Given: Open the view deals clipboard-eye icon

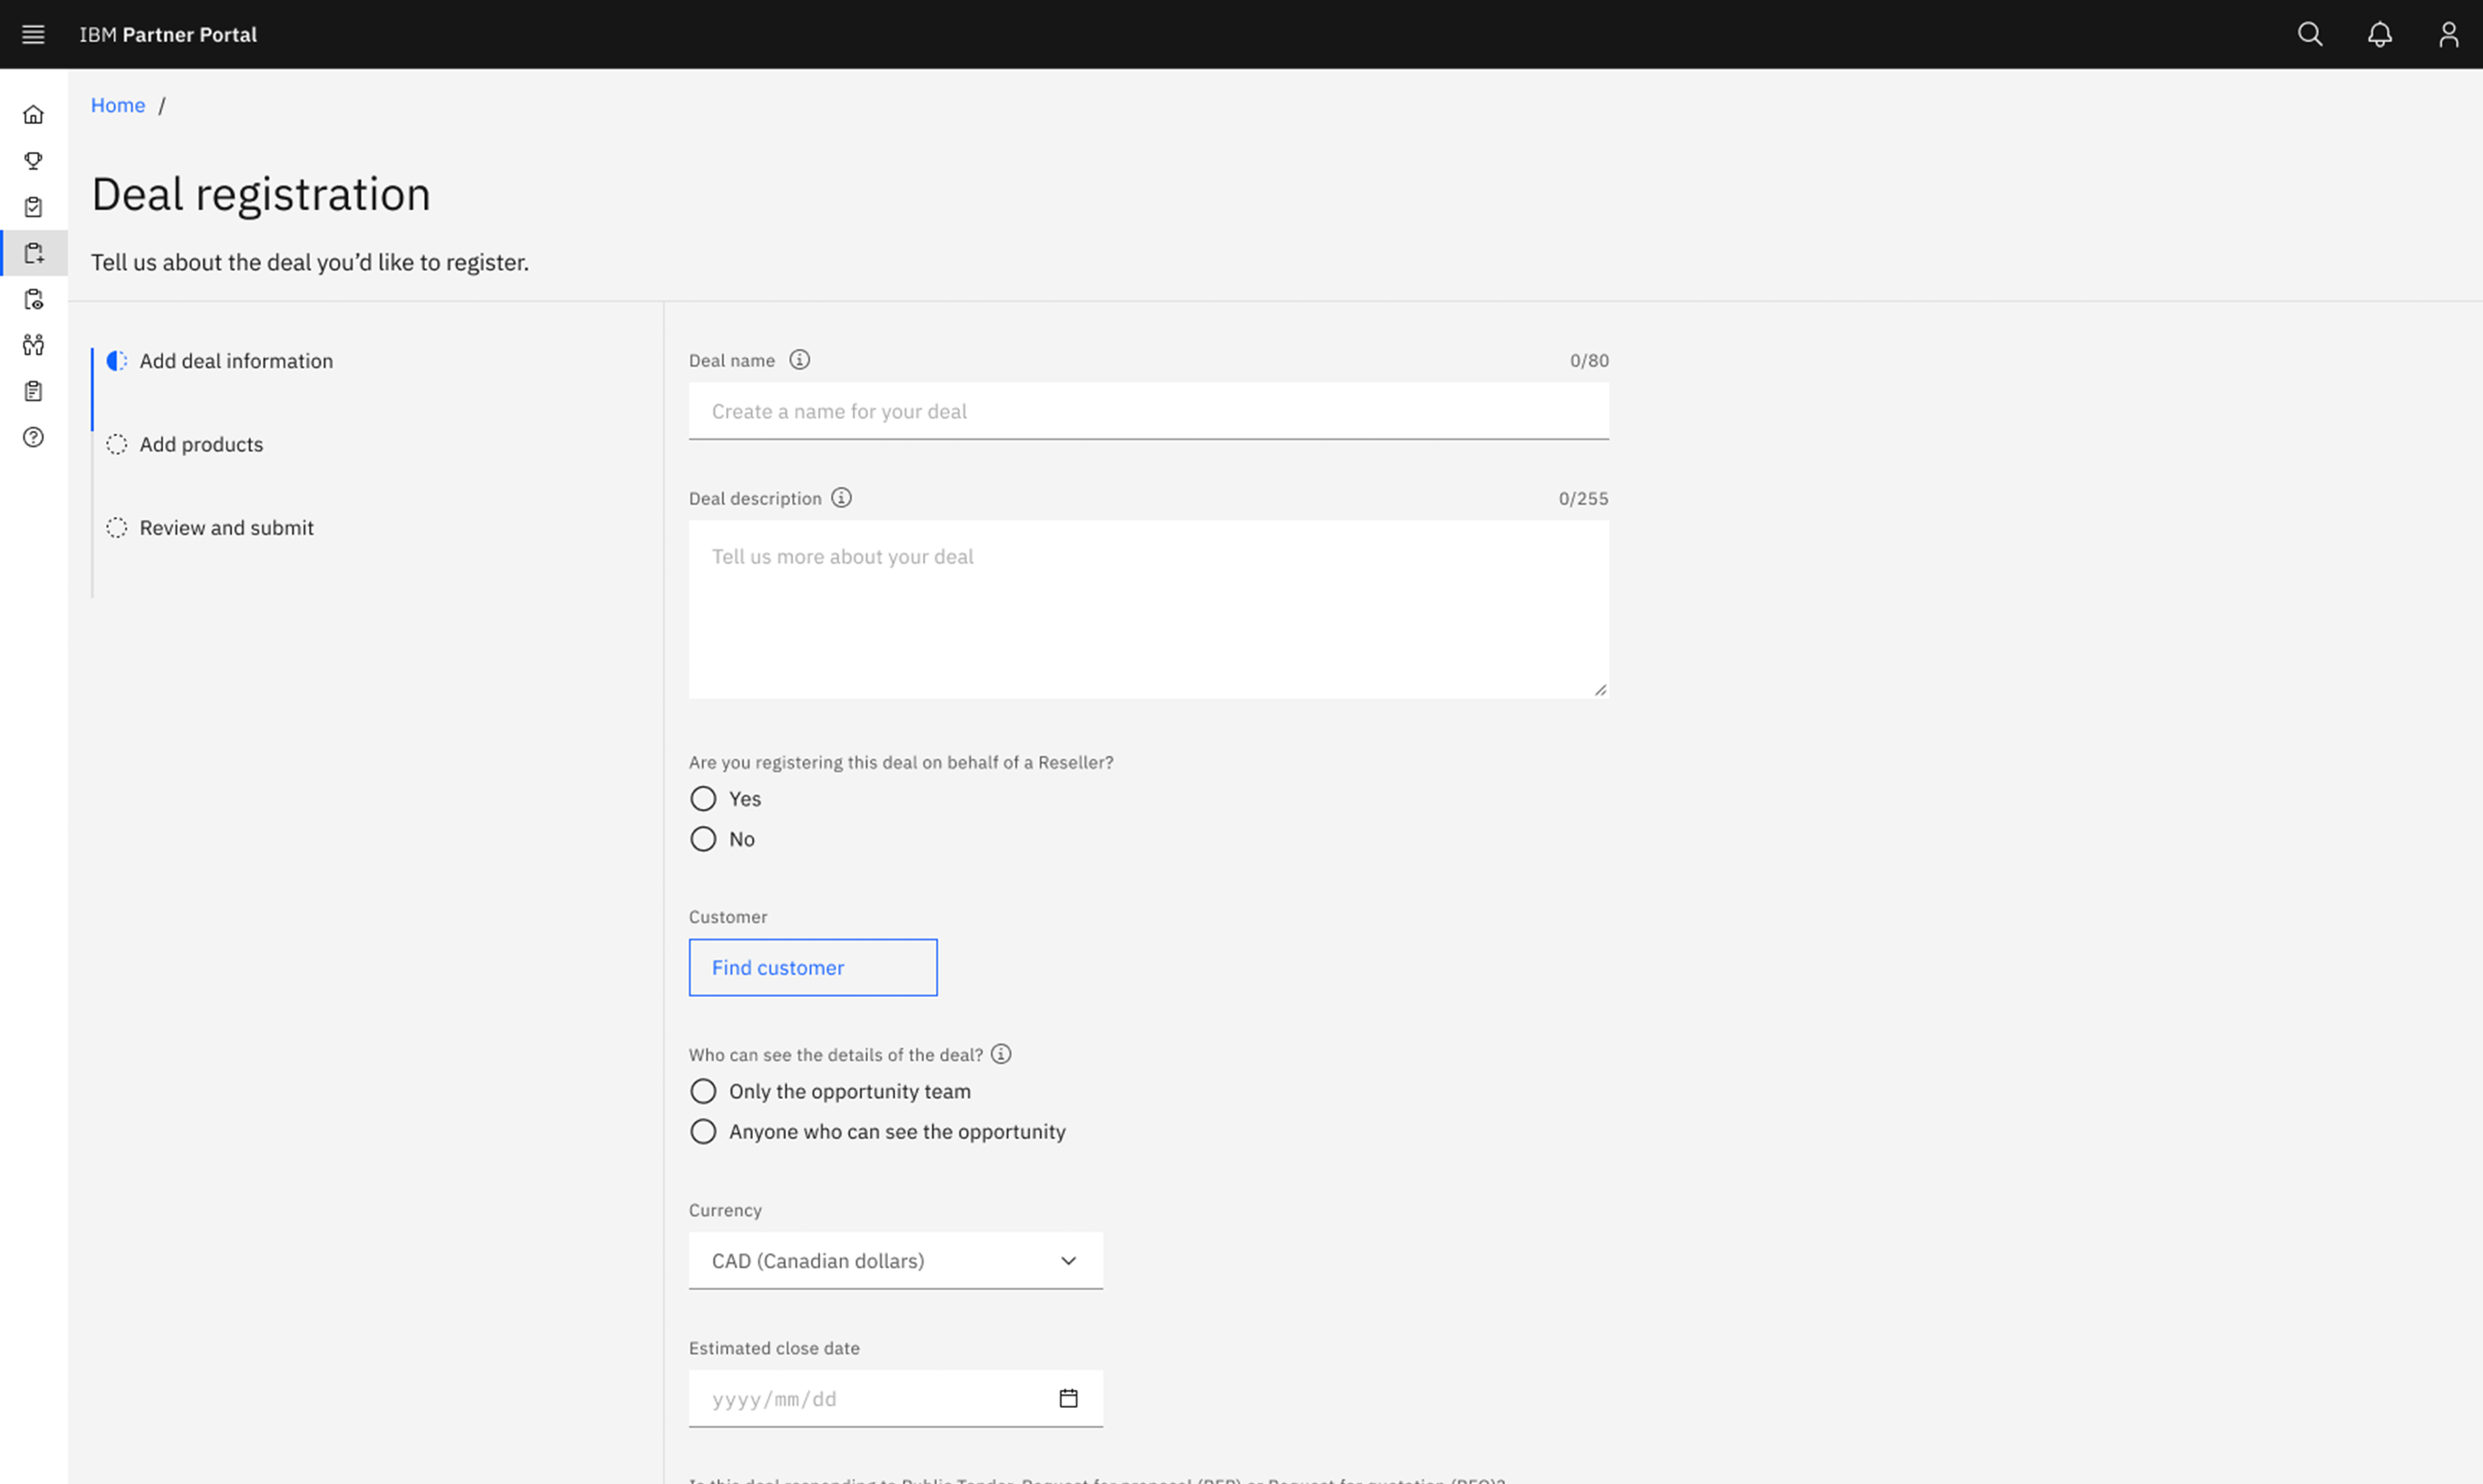Looking at the screenshot, I should [x=33, y=299].
